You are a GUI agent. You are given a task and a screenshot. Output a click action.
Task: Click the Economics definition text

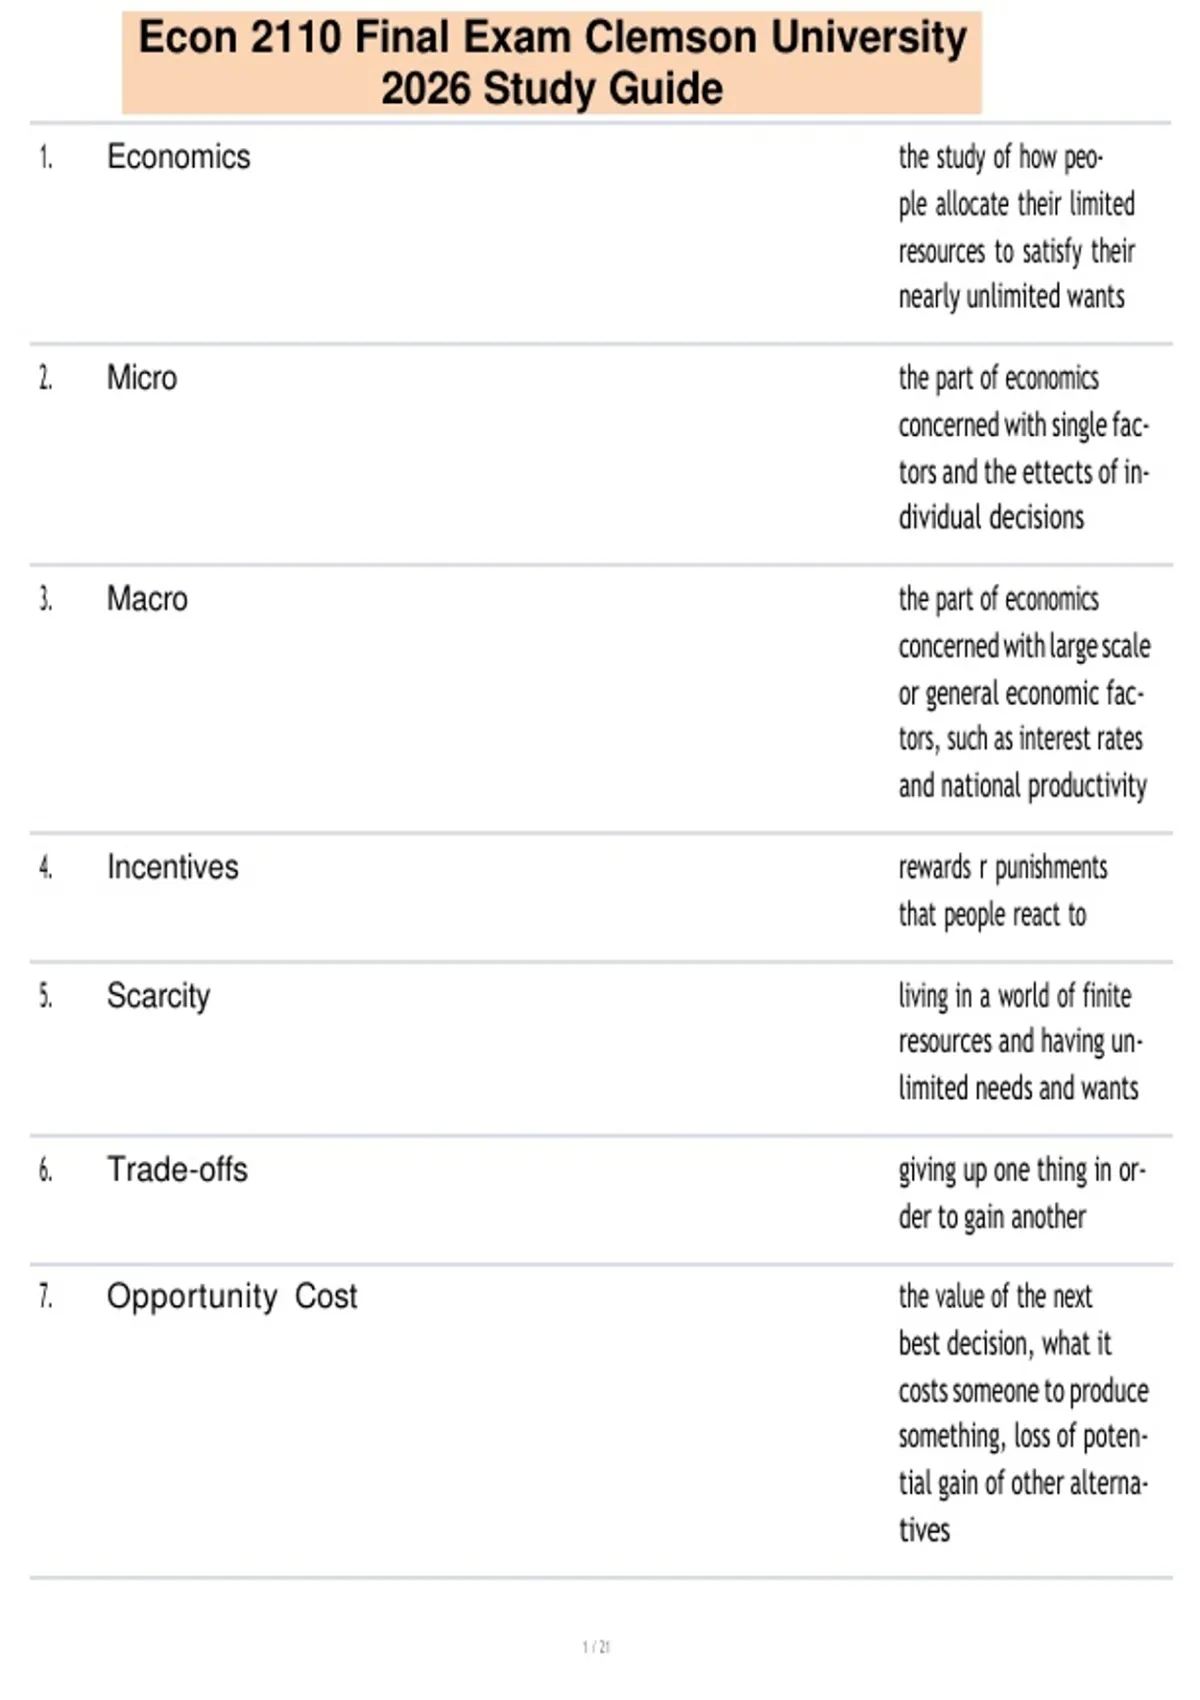coord(1016,227)
